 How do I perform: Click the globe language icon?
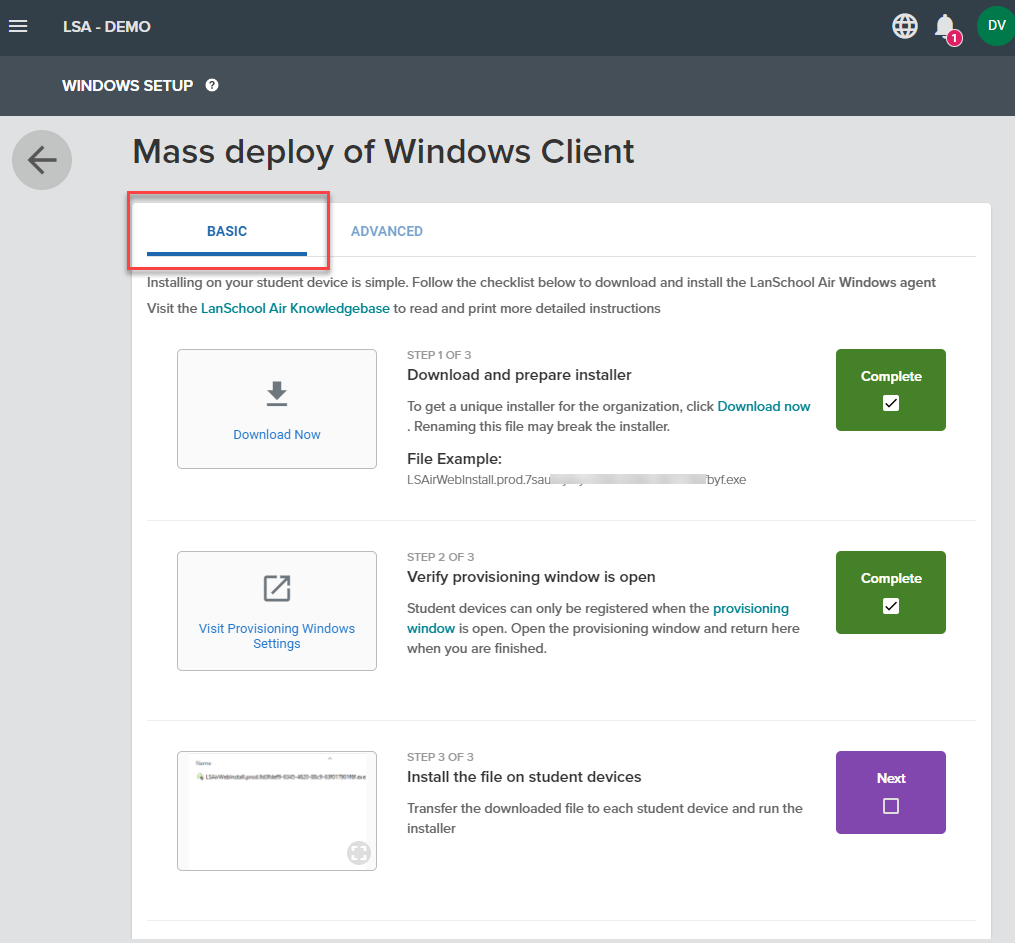point(904,26)
